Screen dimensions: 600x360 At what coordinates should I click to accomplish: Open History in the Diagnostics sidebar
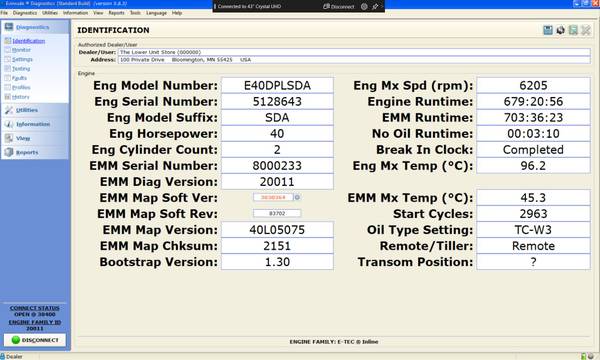pyautogui.click(x=21, y=97)
